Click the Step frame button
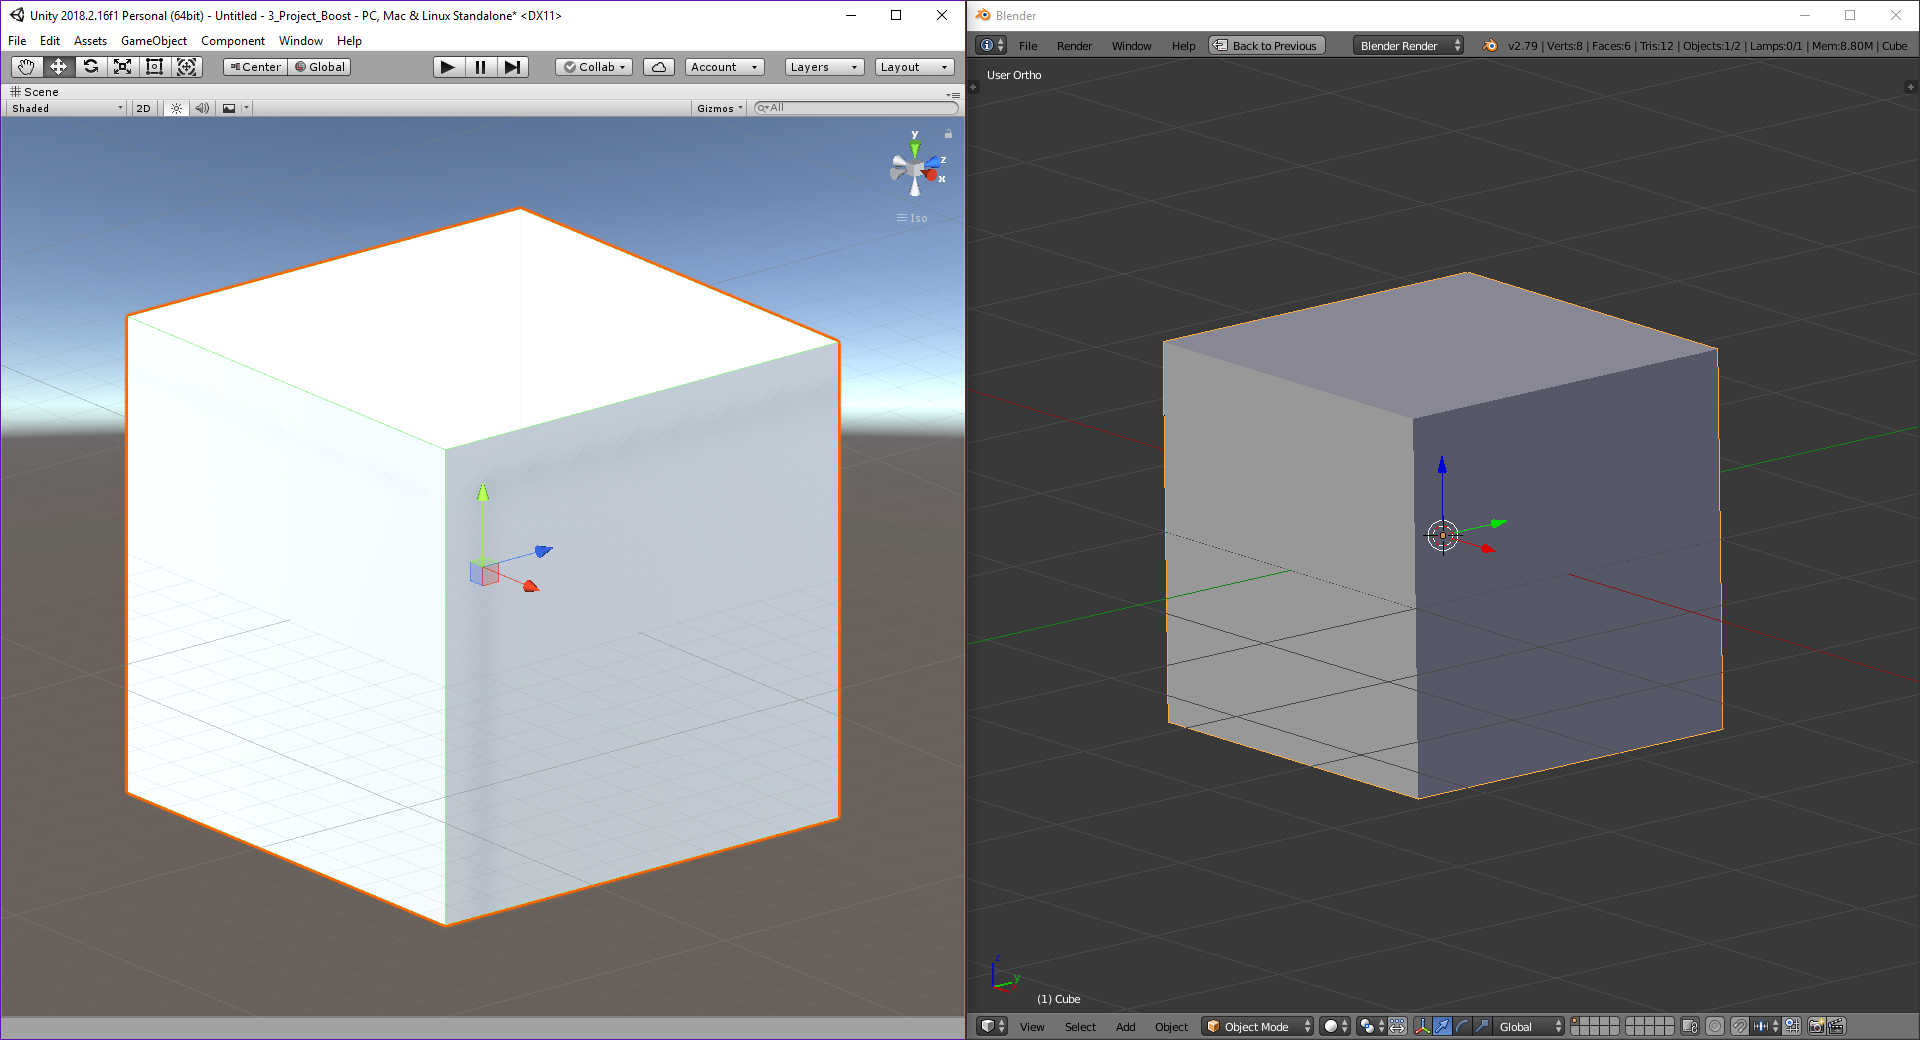1920x1040 pixels. click(512, 67)
